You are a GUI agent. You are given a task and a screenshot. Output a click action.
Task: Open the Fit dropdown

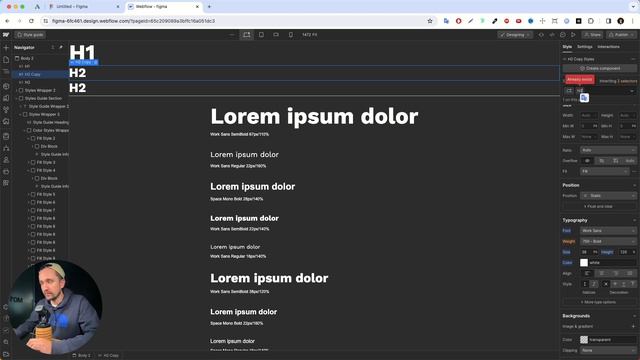pyautogui.click(x=604, y=171)
